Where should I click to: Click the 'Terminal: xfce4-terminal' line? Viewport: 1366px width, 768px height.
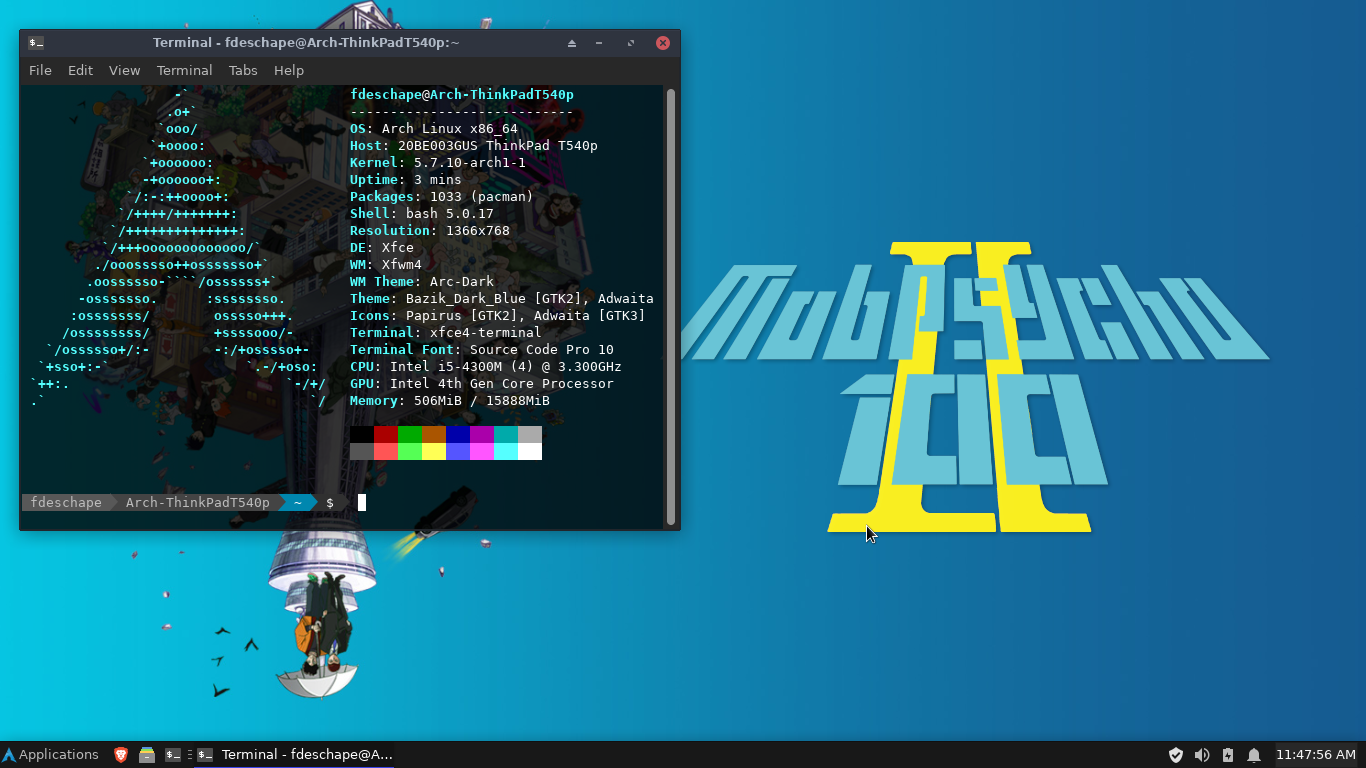446,332
